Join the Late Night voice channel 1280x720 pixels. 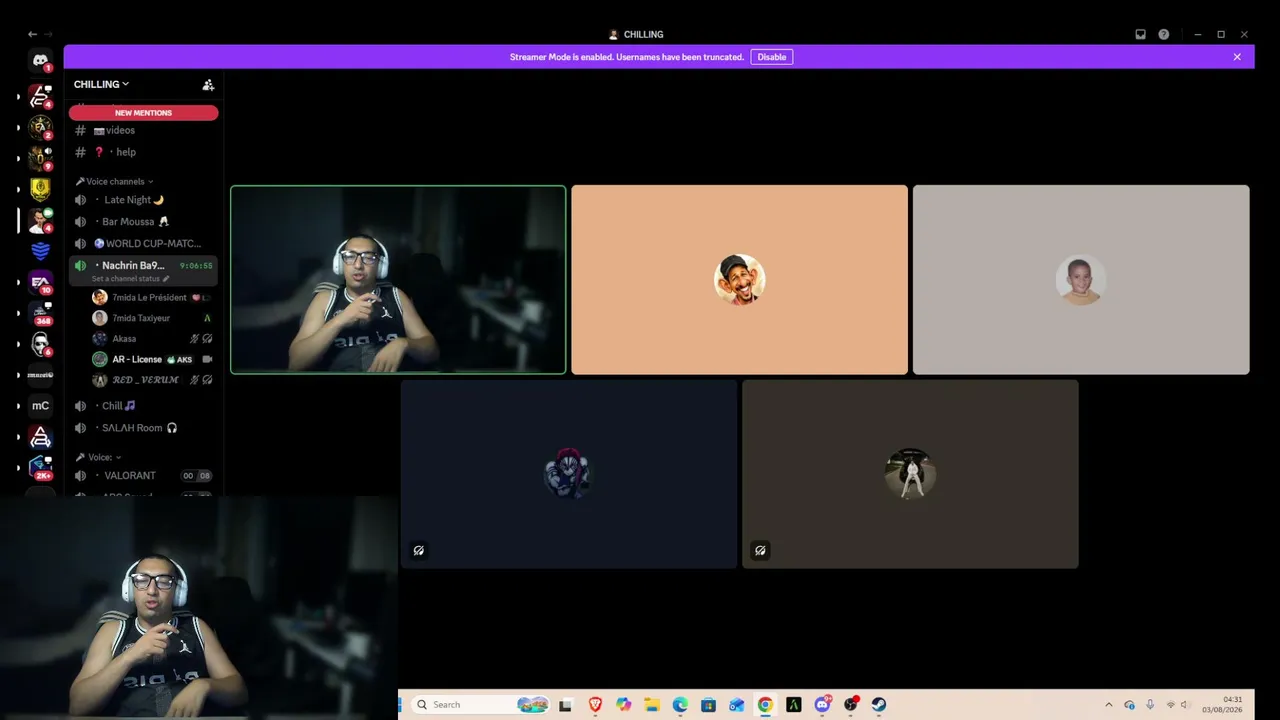[143, 200]
